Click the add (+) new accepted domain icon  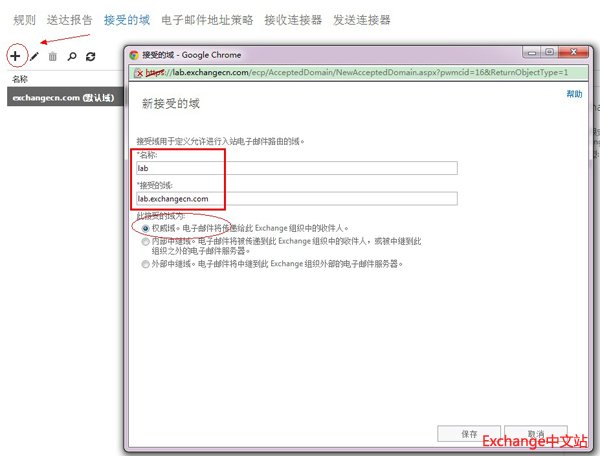(15, 57)
